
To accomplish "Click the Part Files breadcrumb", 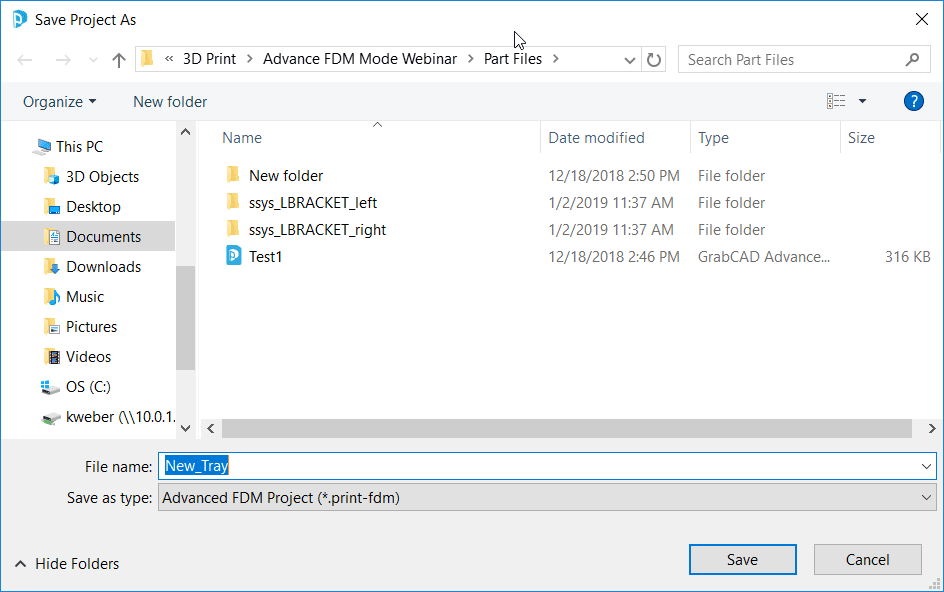I will (513, 59).
